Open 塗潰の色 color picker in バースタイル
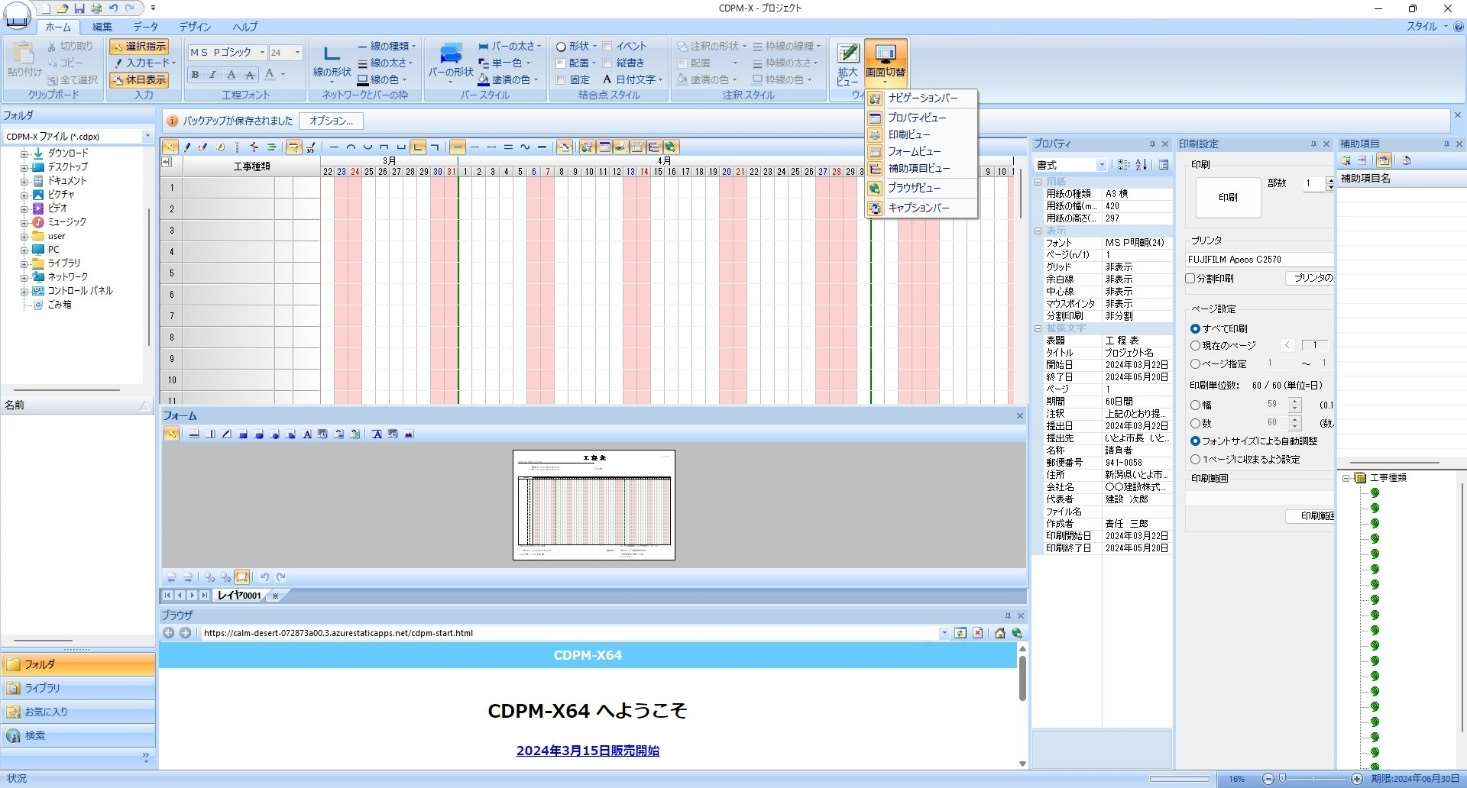1467x788 pixels. point(509,79)
